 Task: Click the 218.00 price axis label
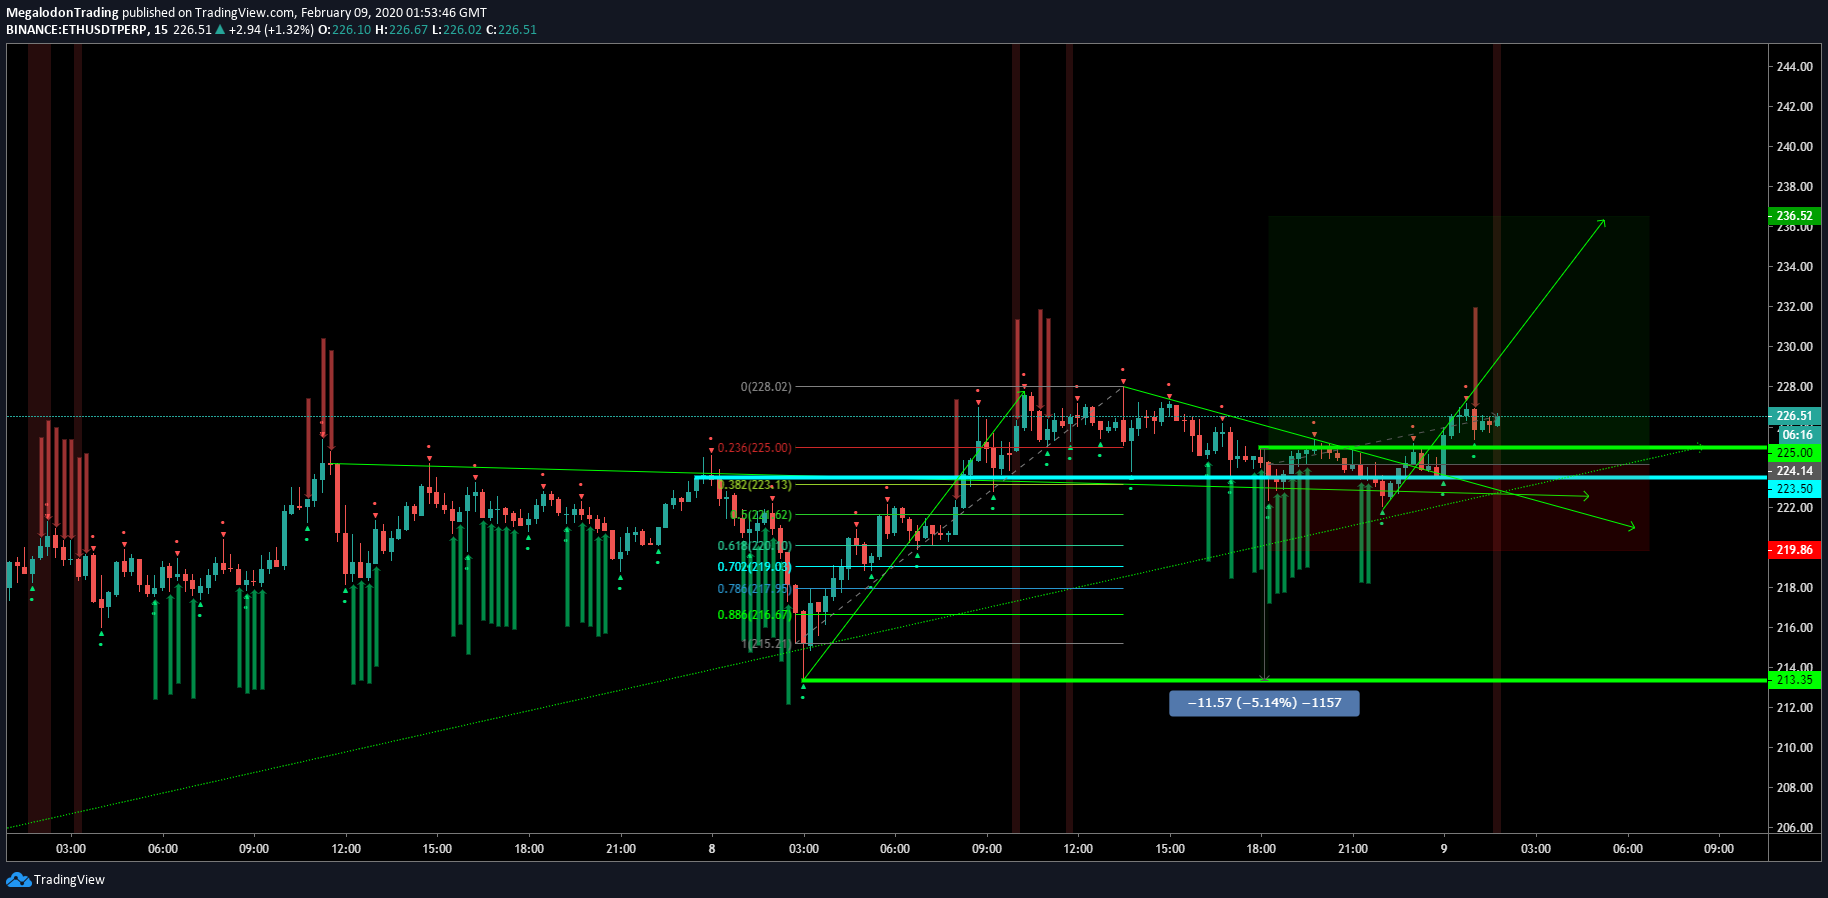1794,588
